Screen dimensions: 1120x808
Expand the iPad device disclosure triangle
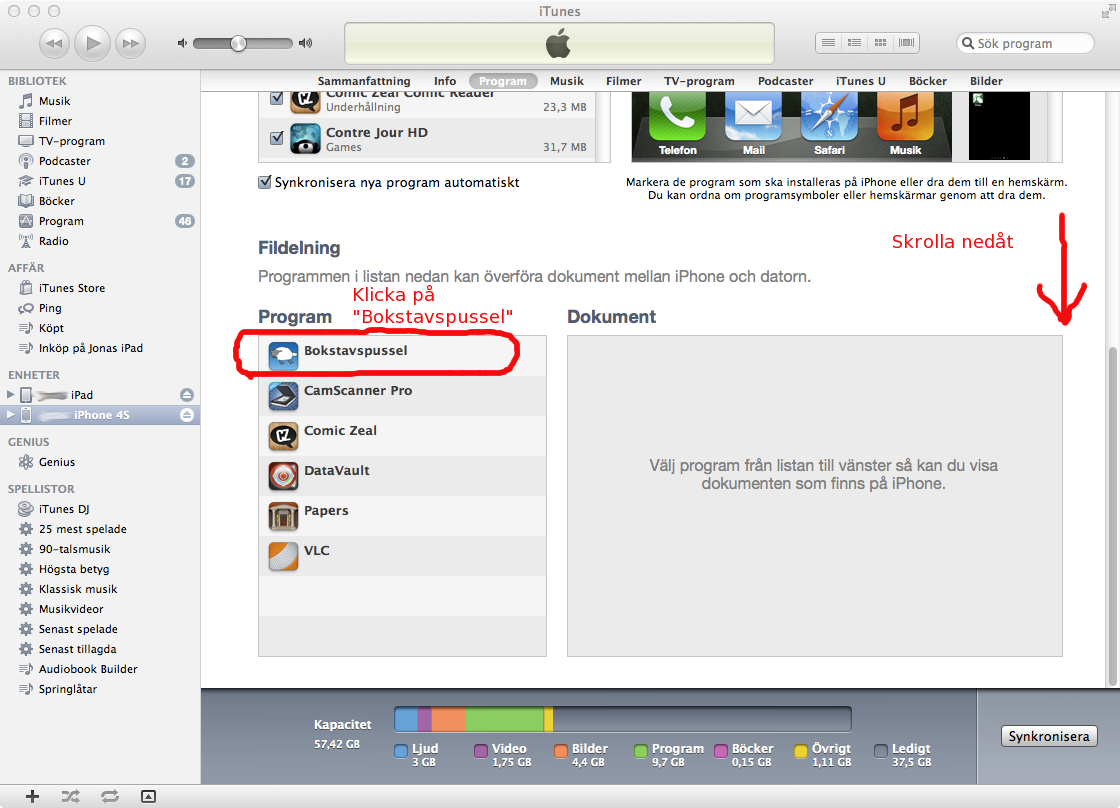[10, 394]
